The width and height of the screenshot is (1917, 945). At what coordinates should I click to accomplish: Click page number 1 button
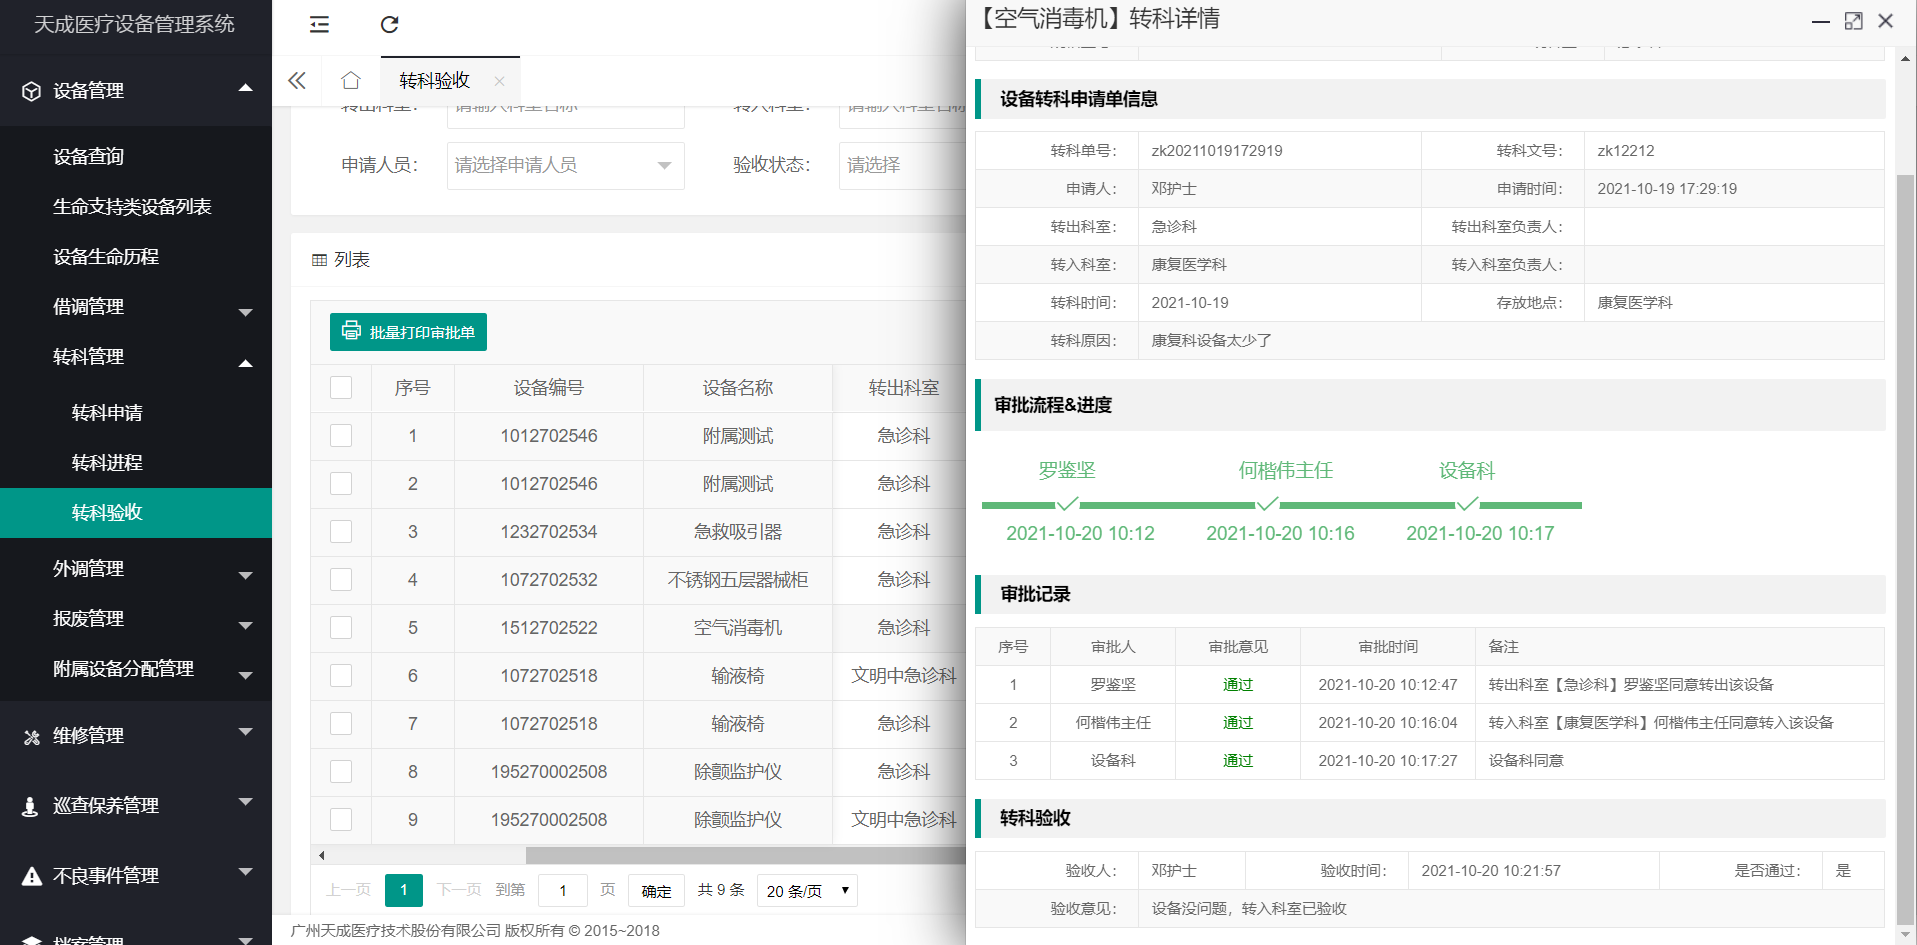coord(404,890)
